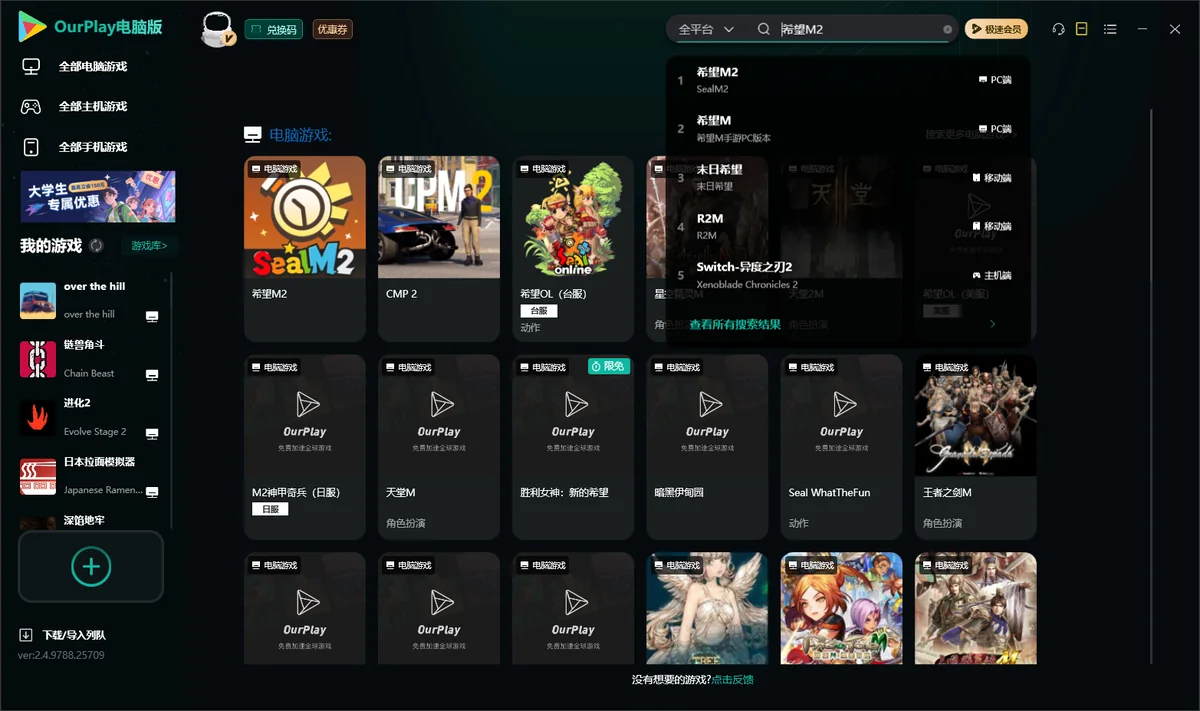The height and width of the screenshot is (711, 1200).
Task: Click the 兑换码 redeem code button
Action: [x=274, y=30]
